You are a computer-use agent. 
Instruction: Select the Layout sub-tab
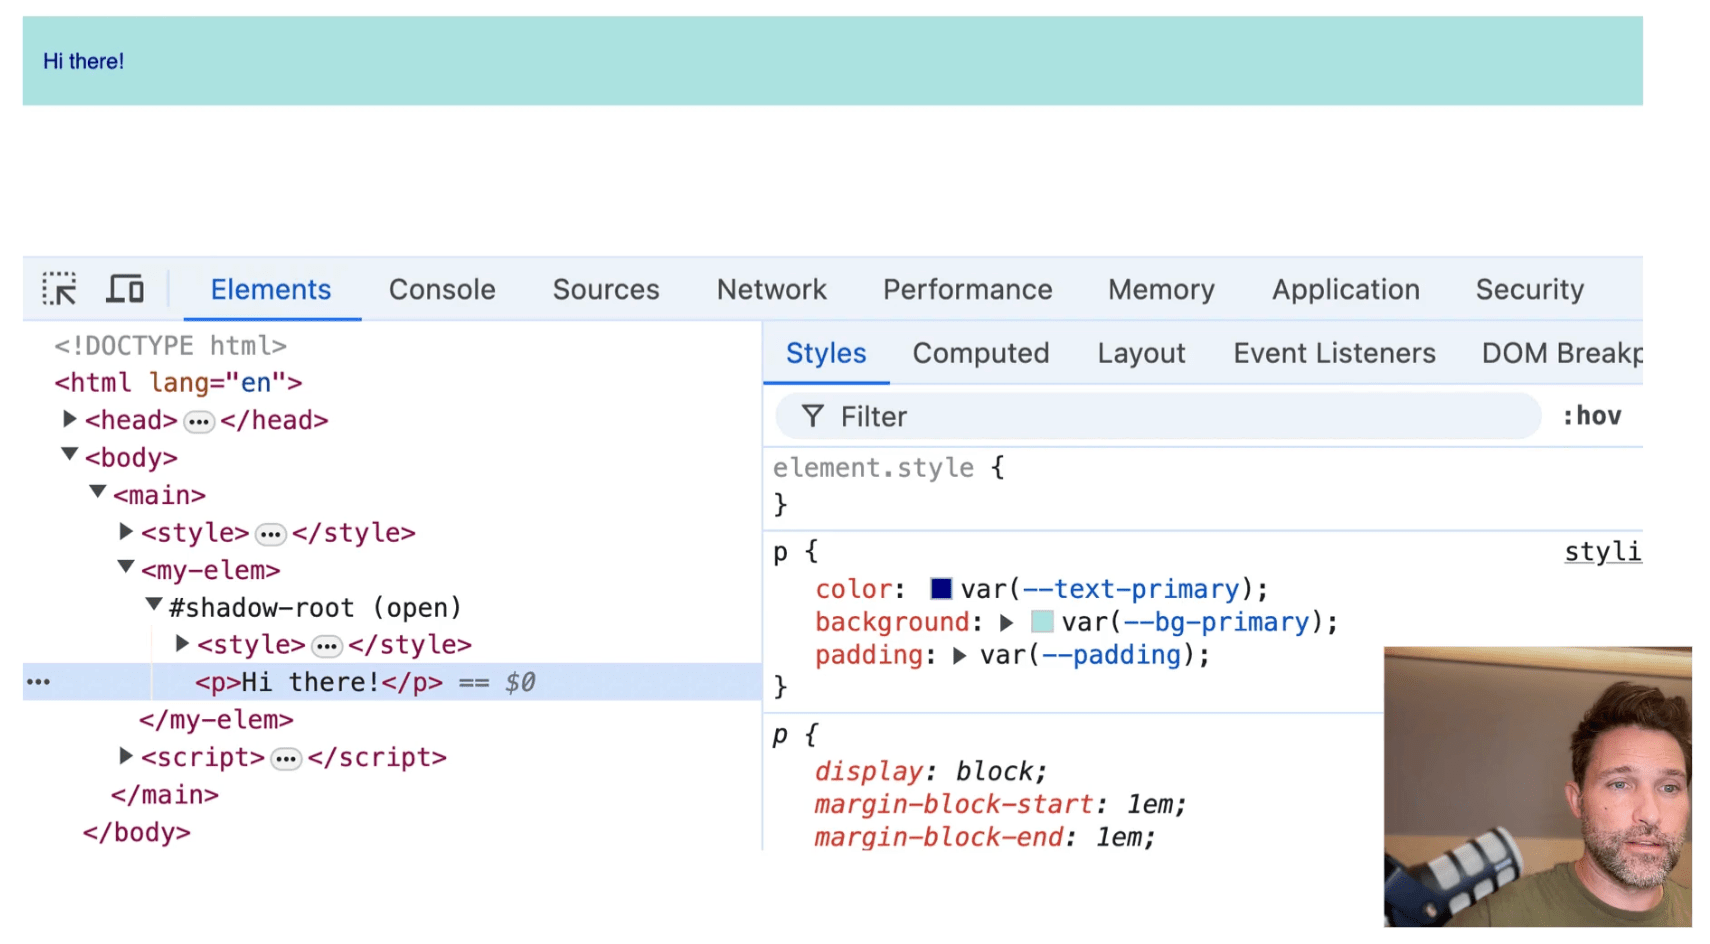tap(1141, 353)
